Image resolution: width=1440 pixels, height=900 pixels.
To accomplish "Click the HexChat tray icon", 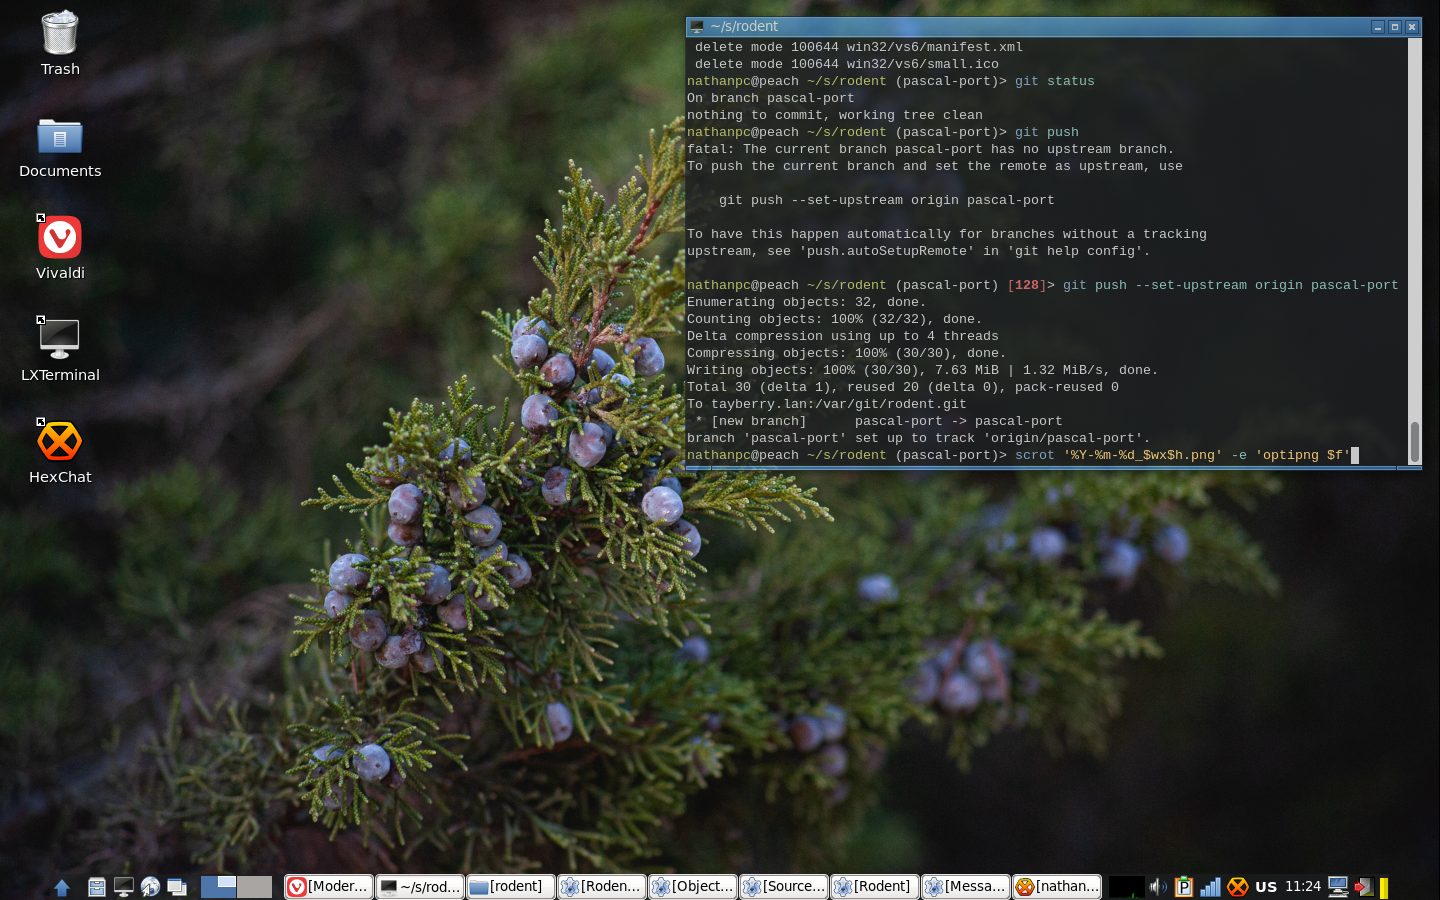I will pyautogui.click(x=1237, y=887).
